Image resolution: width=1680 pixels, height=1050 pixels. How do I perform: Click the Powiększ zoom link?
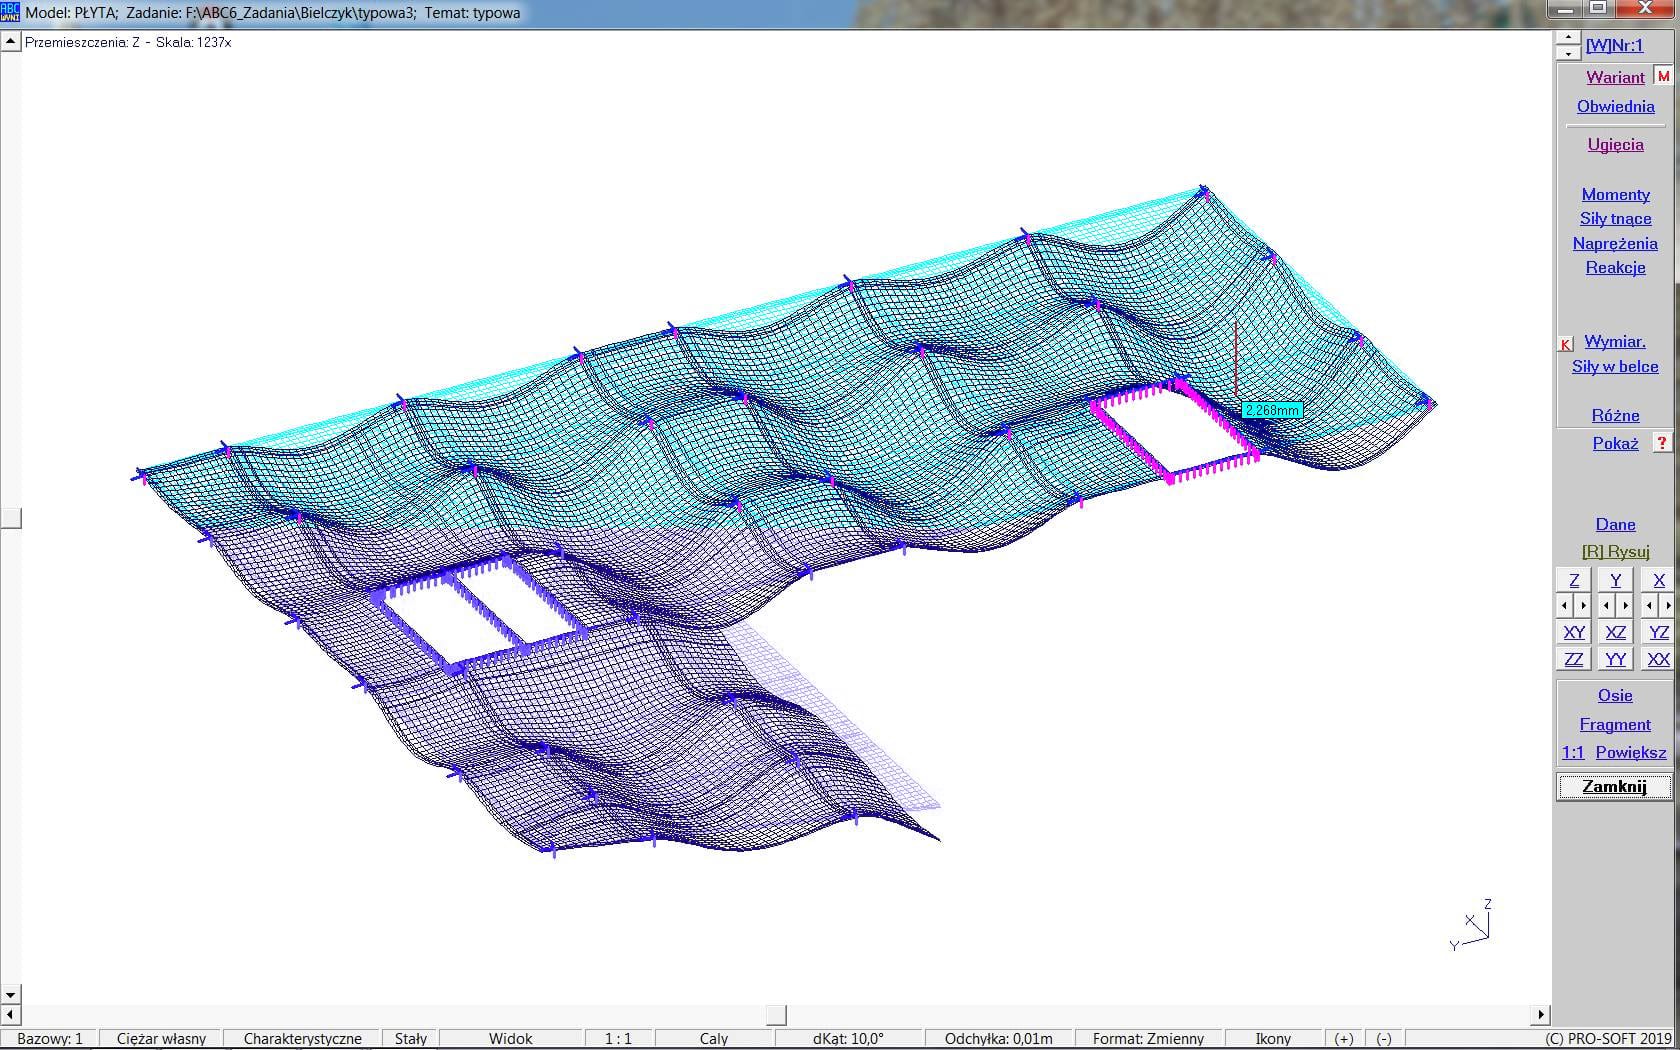[x=1630, y=752]
